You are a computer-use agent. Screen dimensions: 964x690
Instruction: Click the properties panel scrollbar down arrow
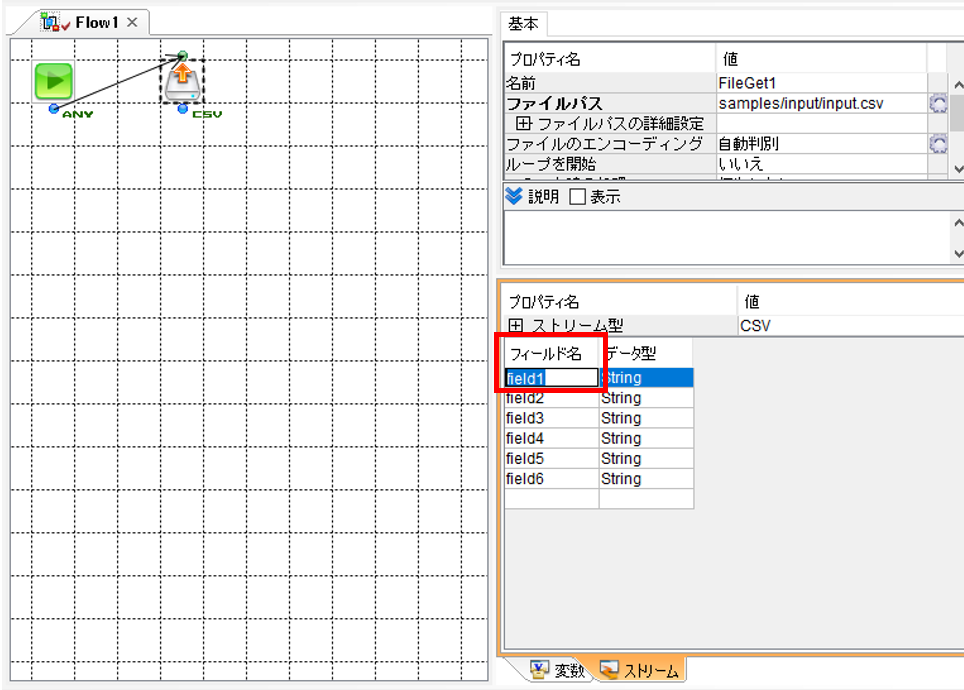957,169
